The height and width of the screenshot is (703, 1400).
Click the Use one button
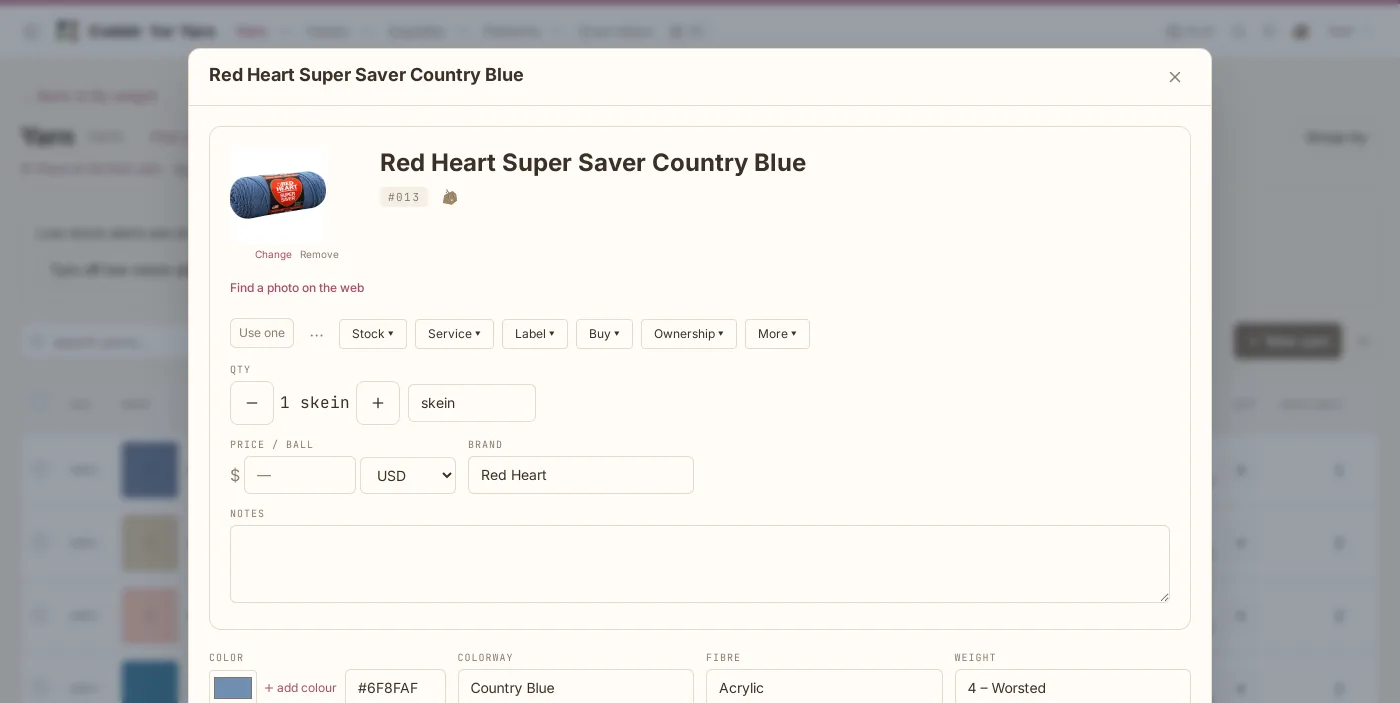262,333
